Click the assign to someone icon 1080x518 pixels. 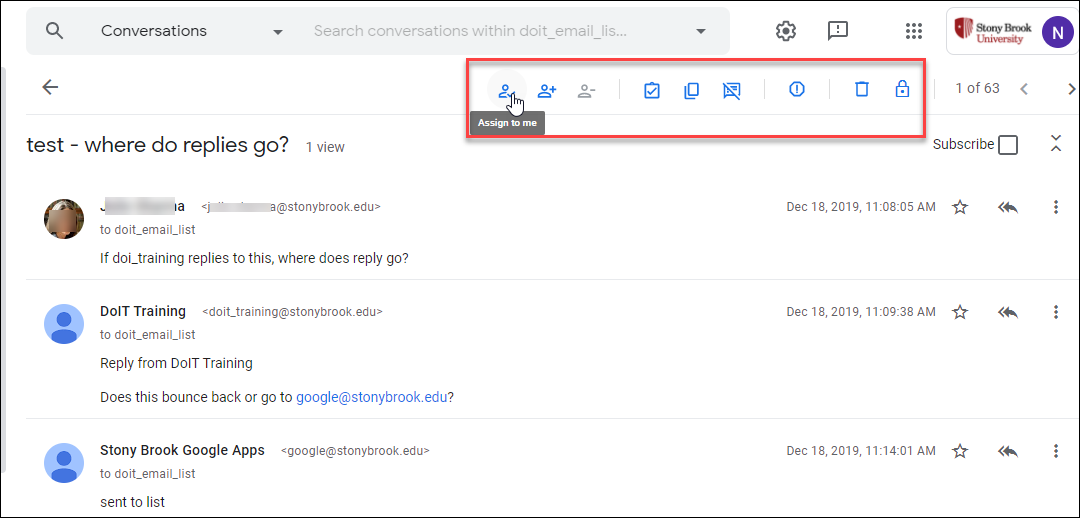point(547,90)
